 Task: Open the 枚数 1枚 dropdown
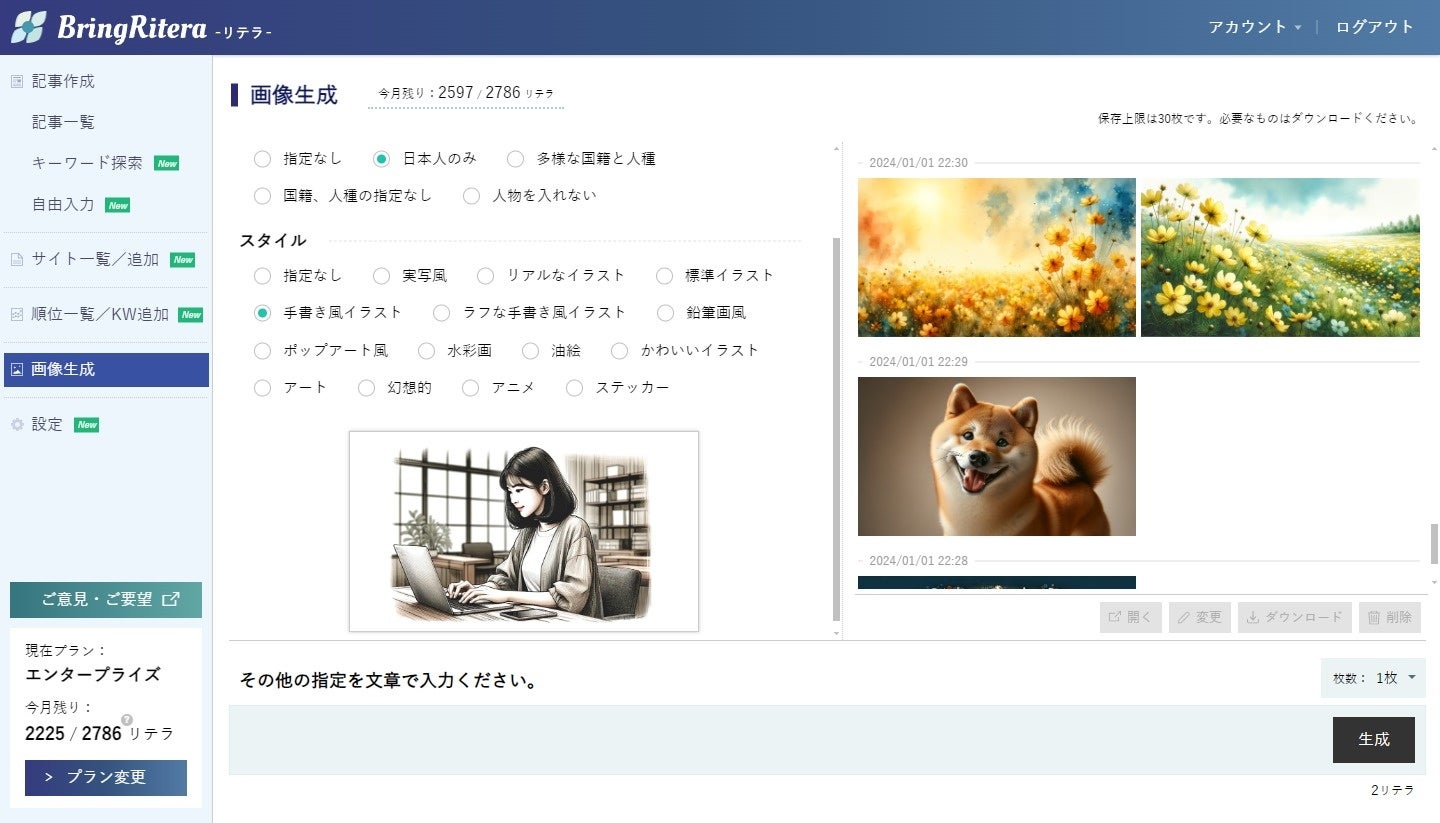(1373, 678)
